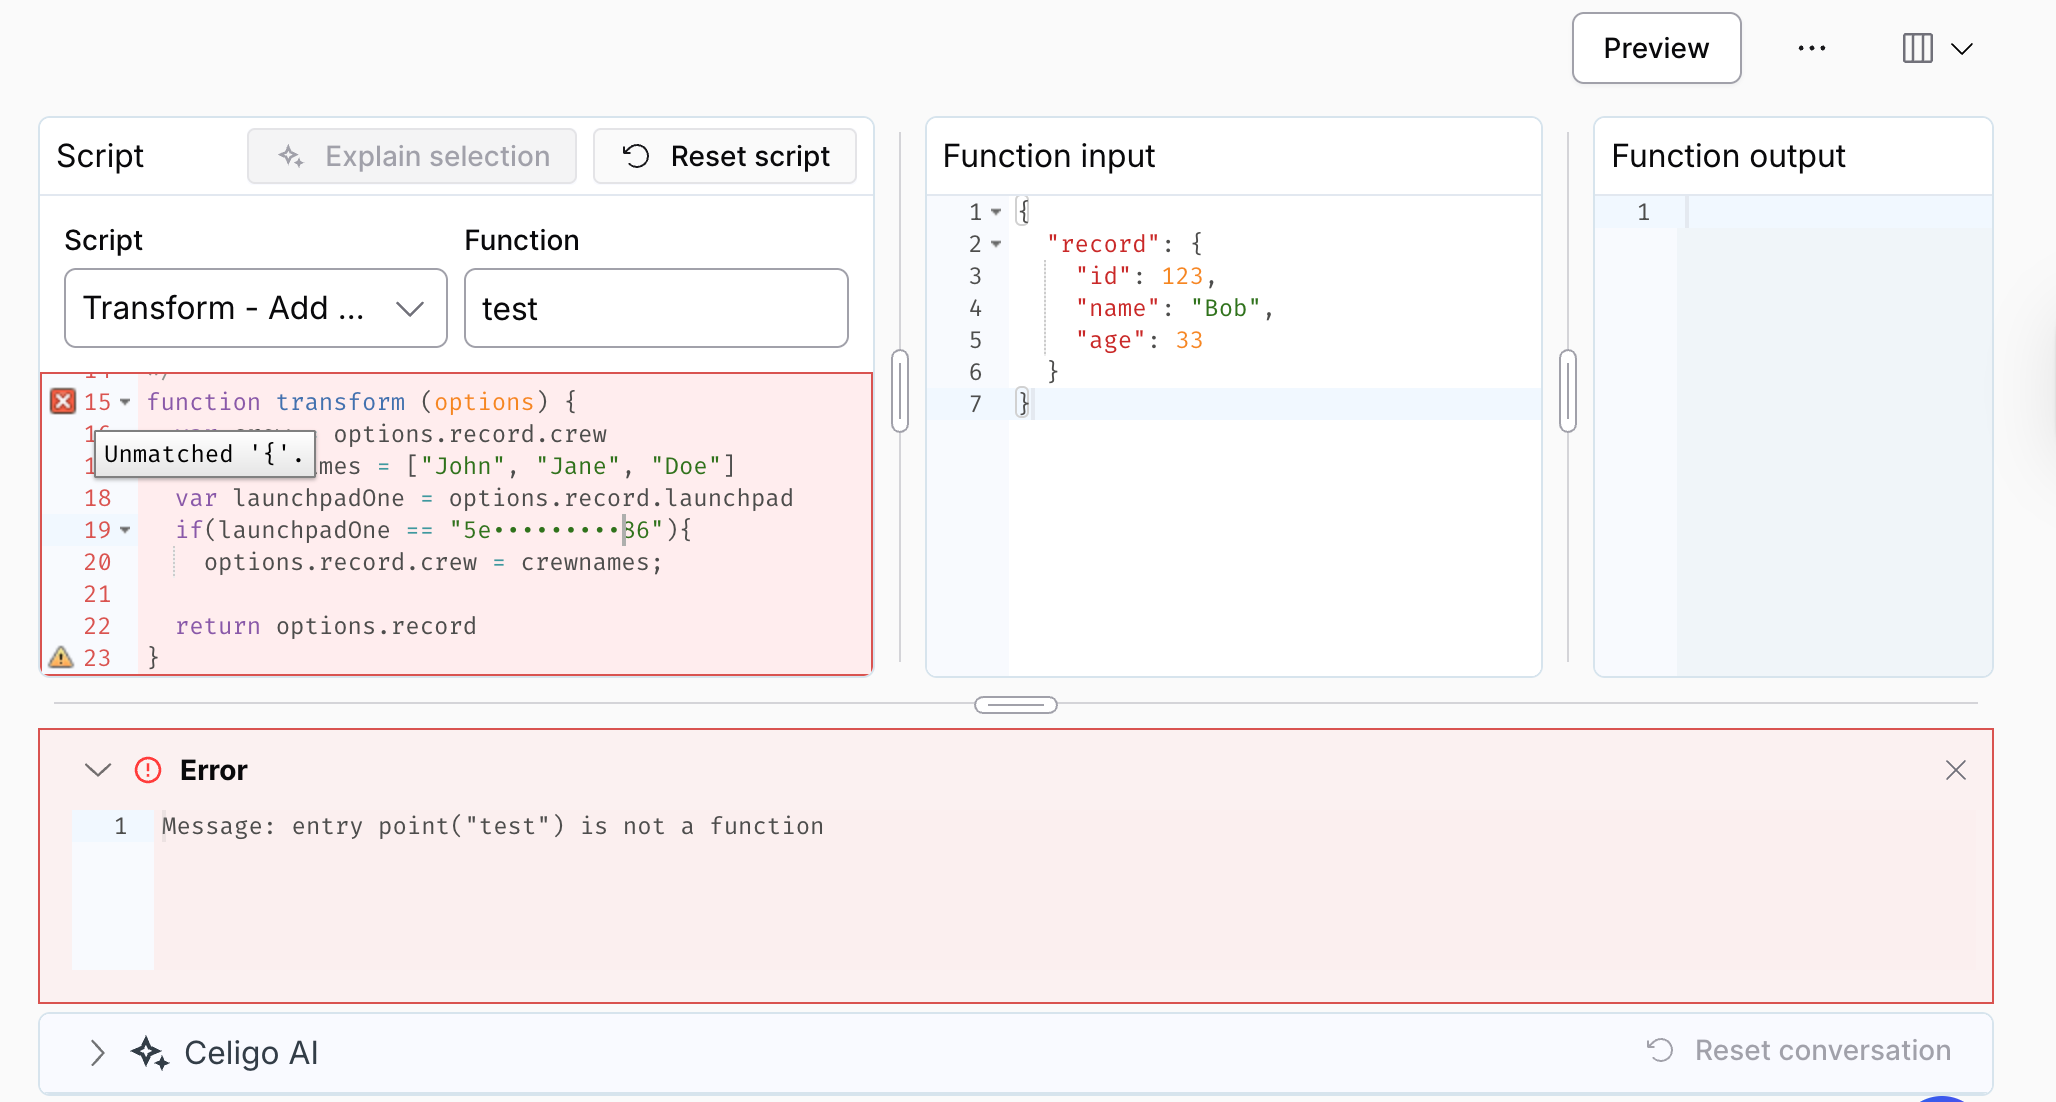
Task: Collapse the JSON fold on input line 1
Action: tap(996, 212)
